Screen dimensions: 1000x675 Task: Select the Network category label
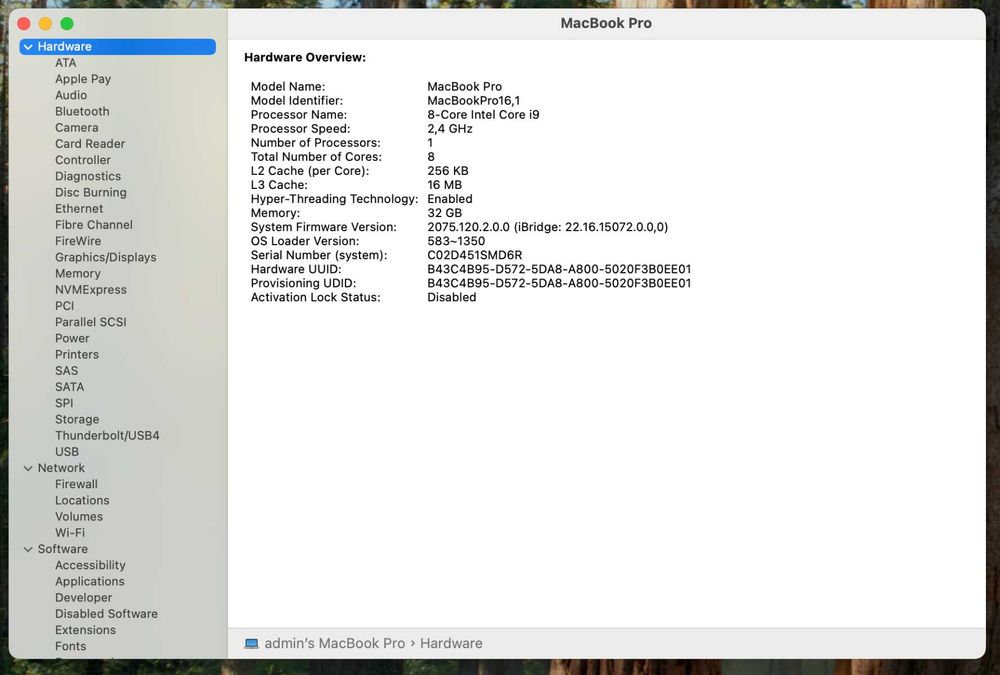tap(61, 468)
